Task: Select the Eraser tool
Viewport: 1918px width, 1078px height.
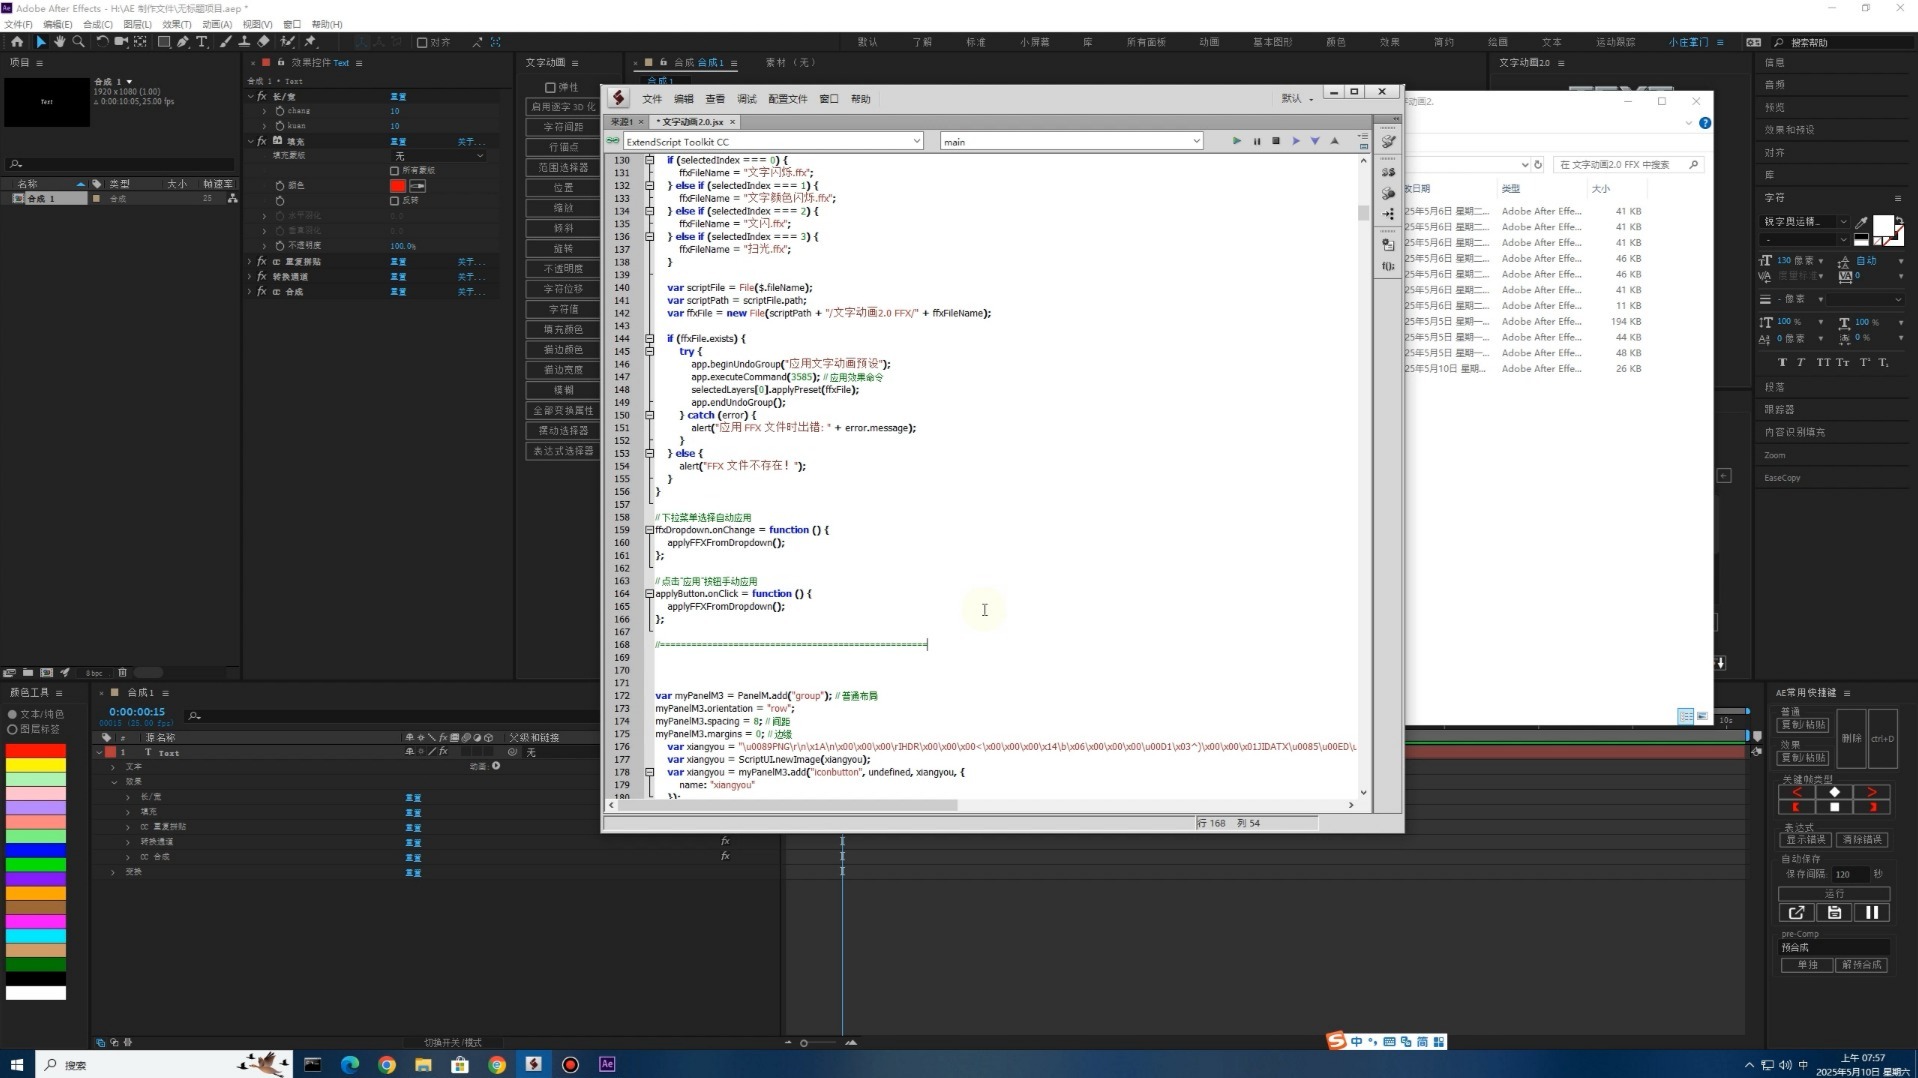Action: pos(263,42)
